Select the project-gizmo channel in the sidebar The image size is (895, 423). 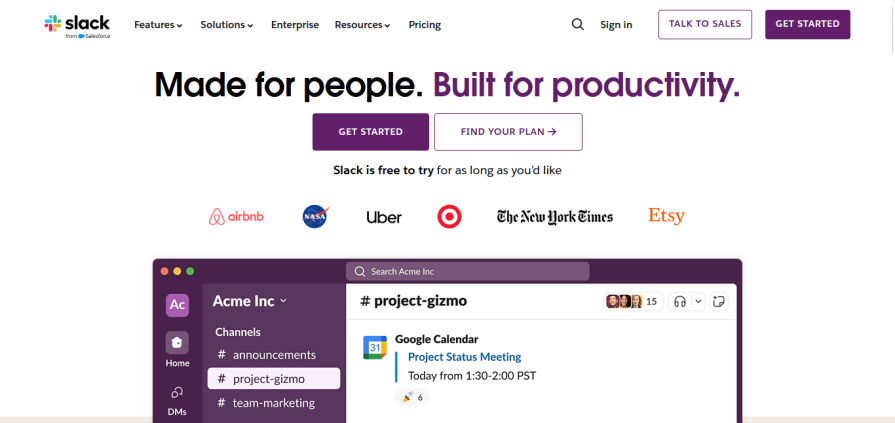pyautogui.click(x=274, y=378)
